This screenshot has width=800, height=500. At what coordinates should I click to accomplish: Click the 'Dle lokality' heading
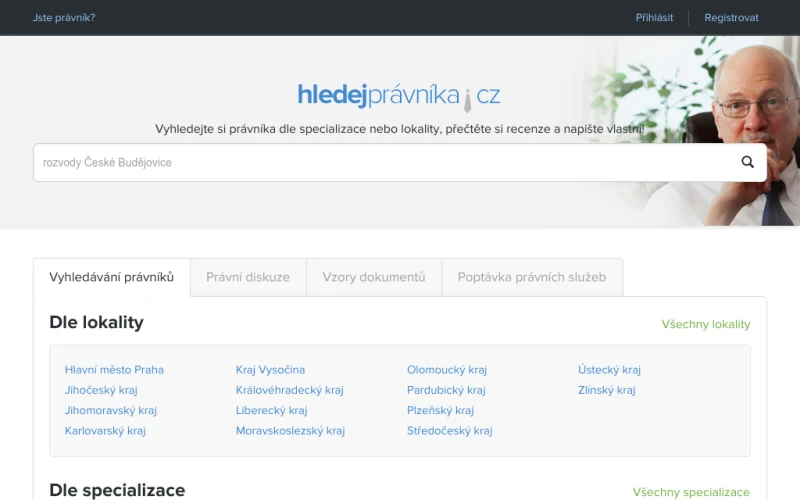(96, 322)
